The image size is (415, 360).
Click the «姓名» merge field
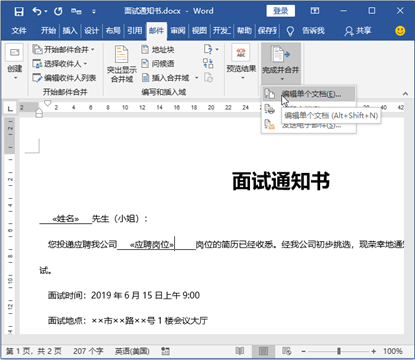[x=66, y=219]
